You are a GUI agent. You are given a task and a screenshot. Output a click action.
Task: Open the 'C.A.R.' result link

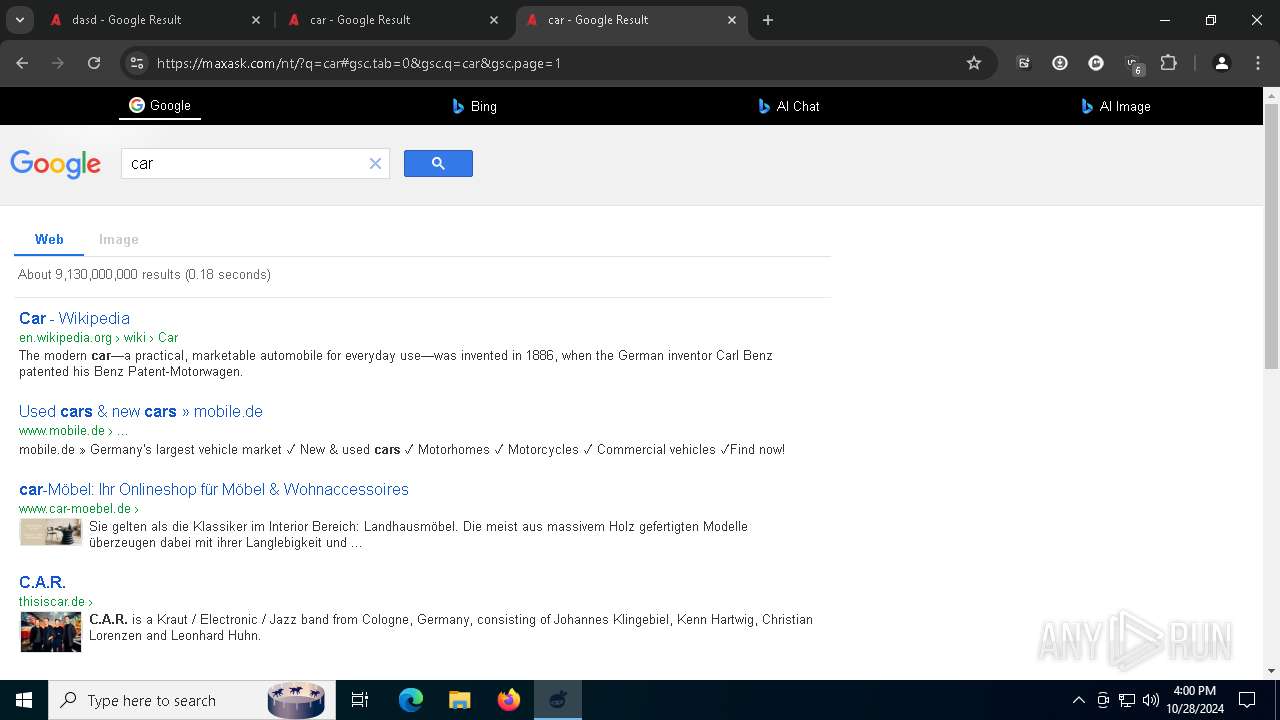coord(42,582)
